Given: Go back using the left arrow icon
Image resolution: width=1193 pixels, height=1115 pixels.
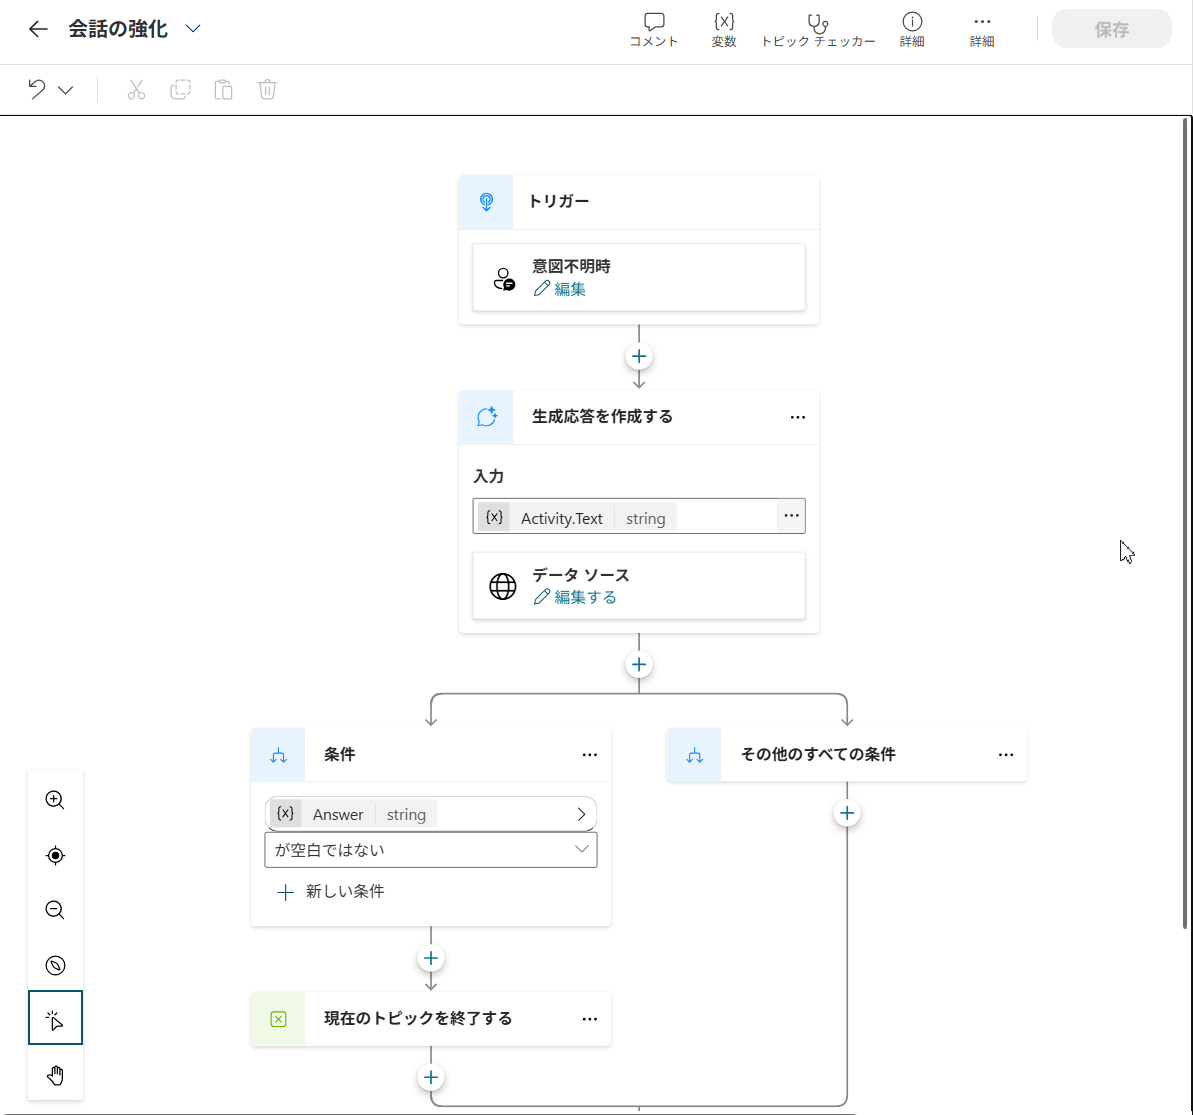Looking at the screenshot, I should pyautogui.click(x=38, y=29).
